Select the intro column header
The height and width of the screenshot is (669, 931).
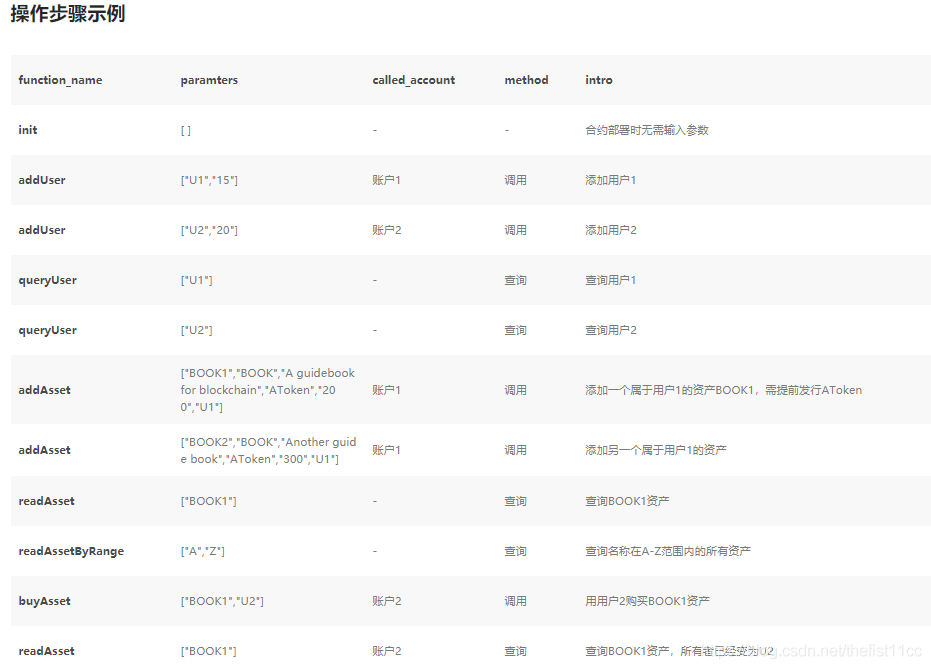coord(598,80)
